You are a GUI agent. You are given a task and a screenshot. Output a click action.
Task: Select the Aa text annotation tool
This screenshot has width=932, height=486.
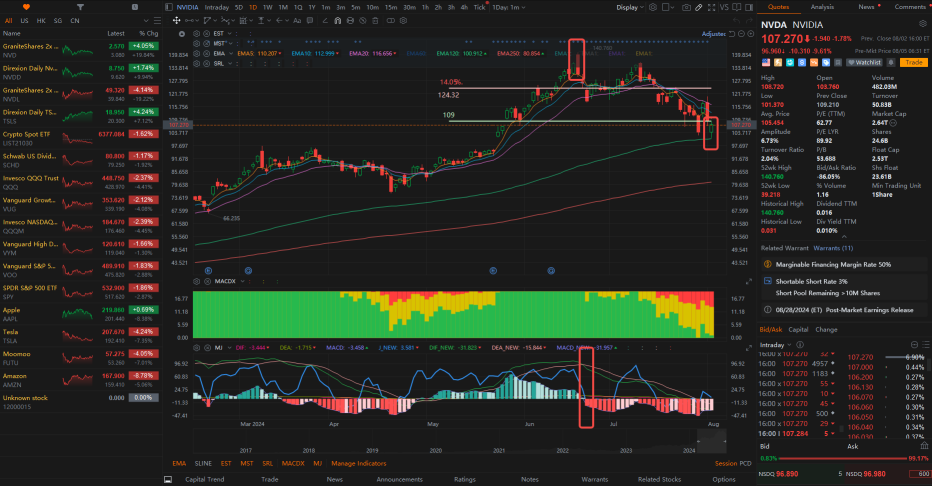coord(297,20)
